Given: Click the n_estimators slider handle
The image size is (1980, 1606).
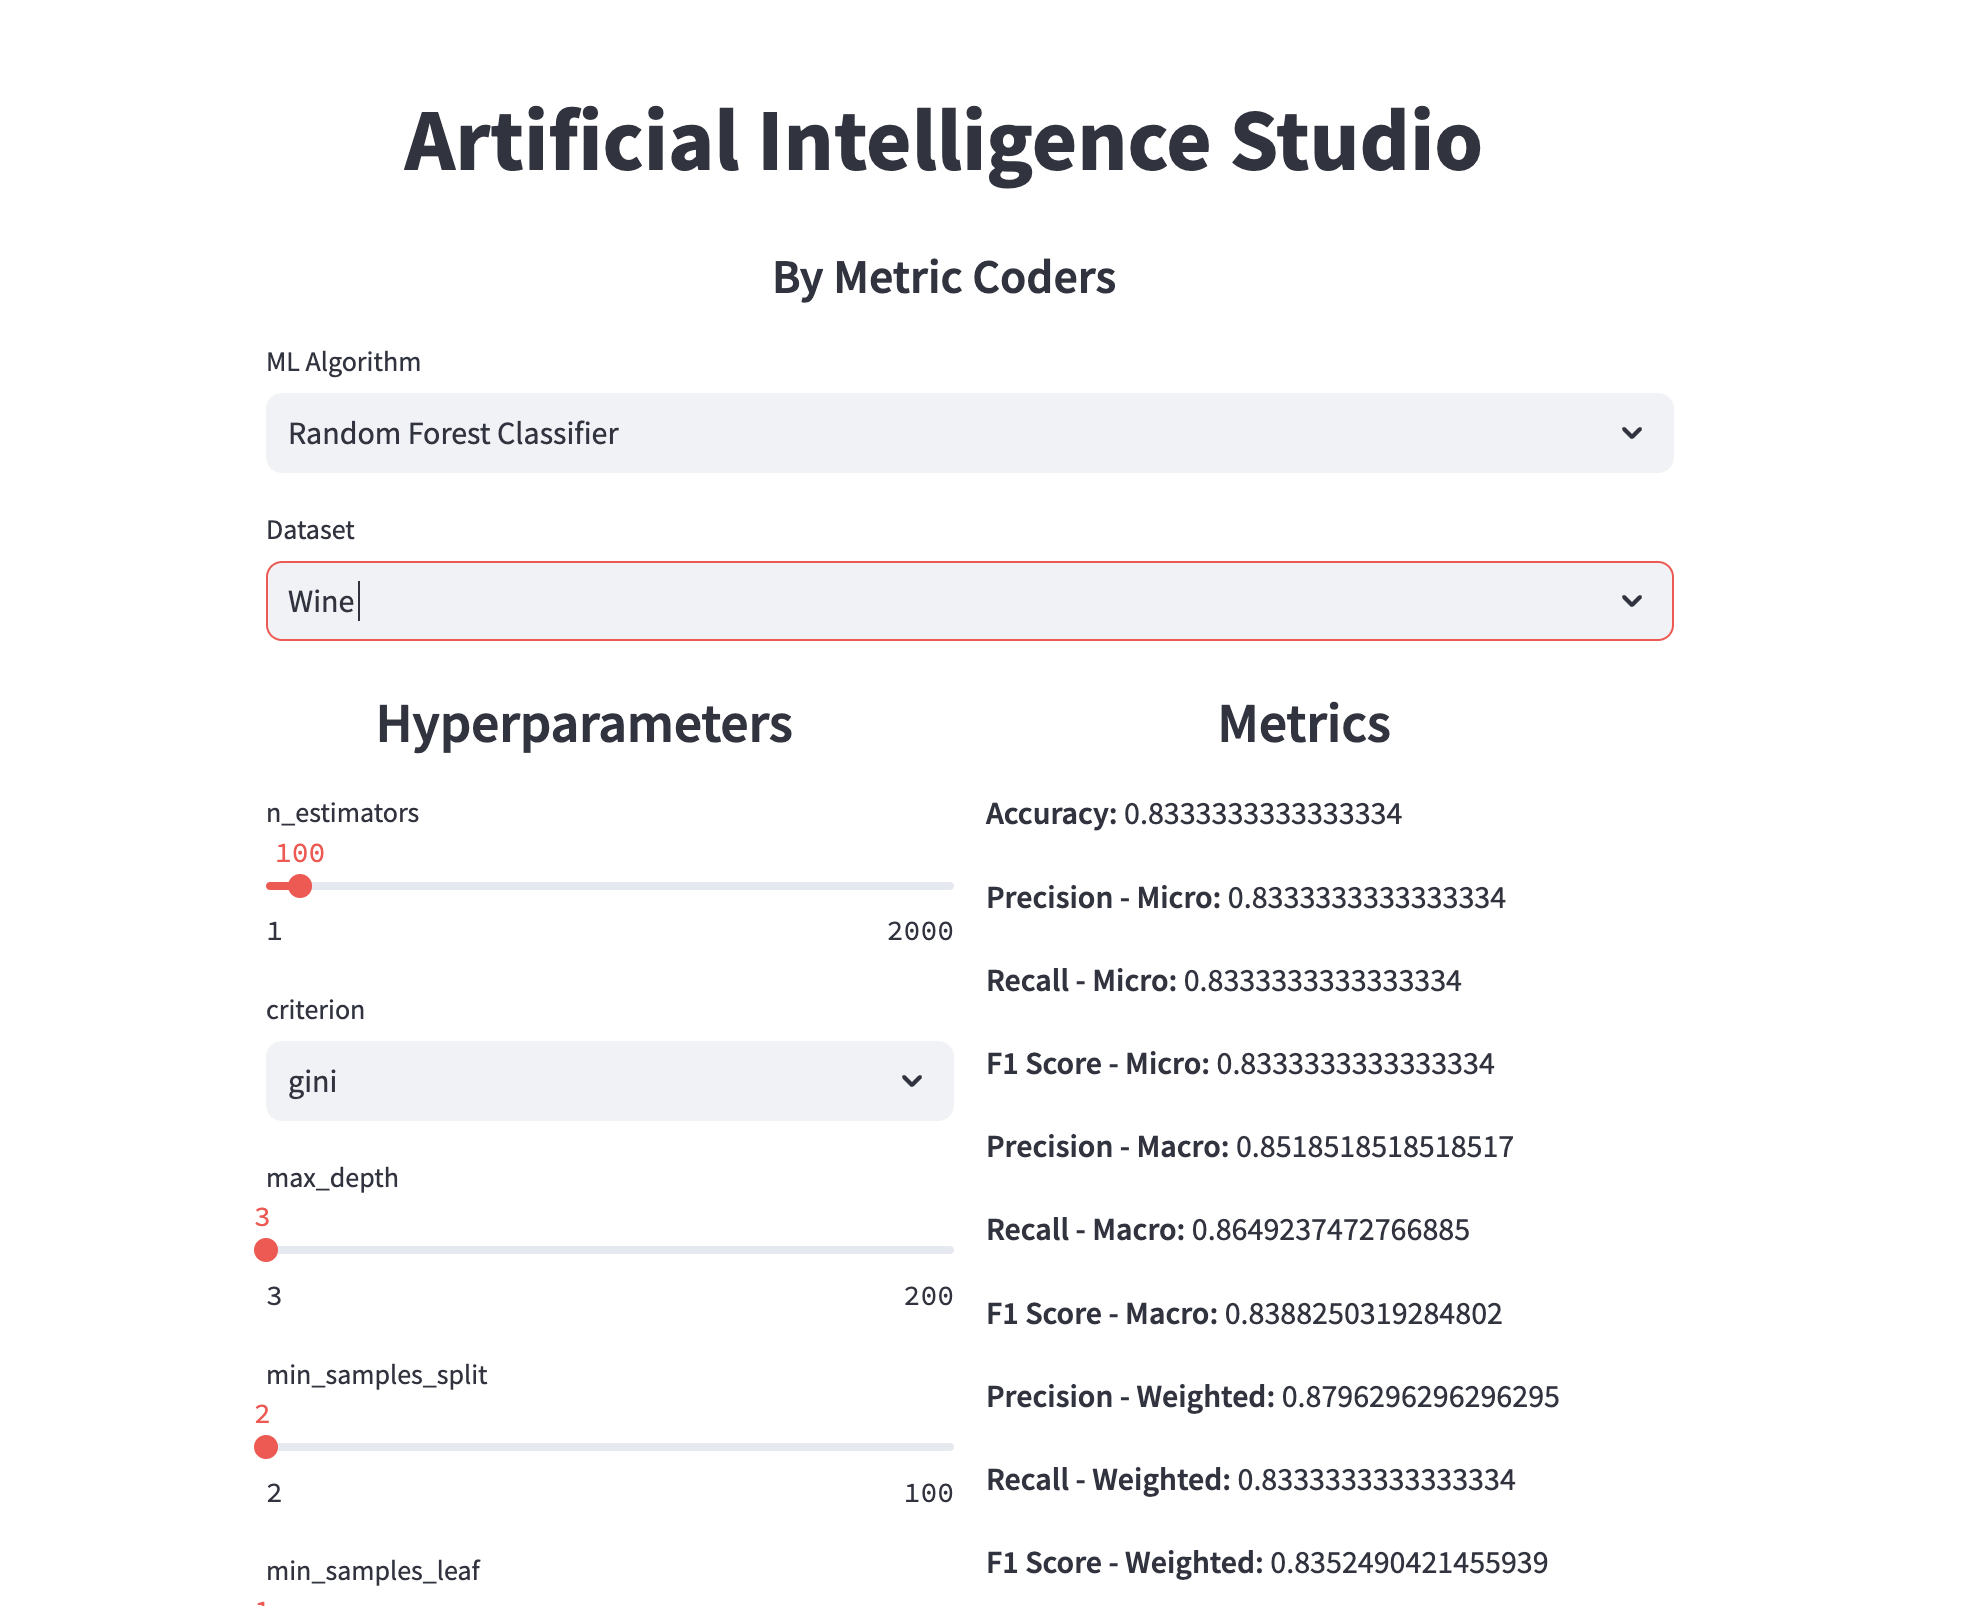Looking at the screenshot, I should click(300, 886).
